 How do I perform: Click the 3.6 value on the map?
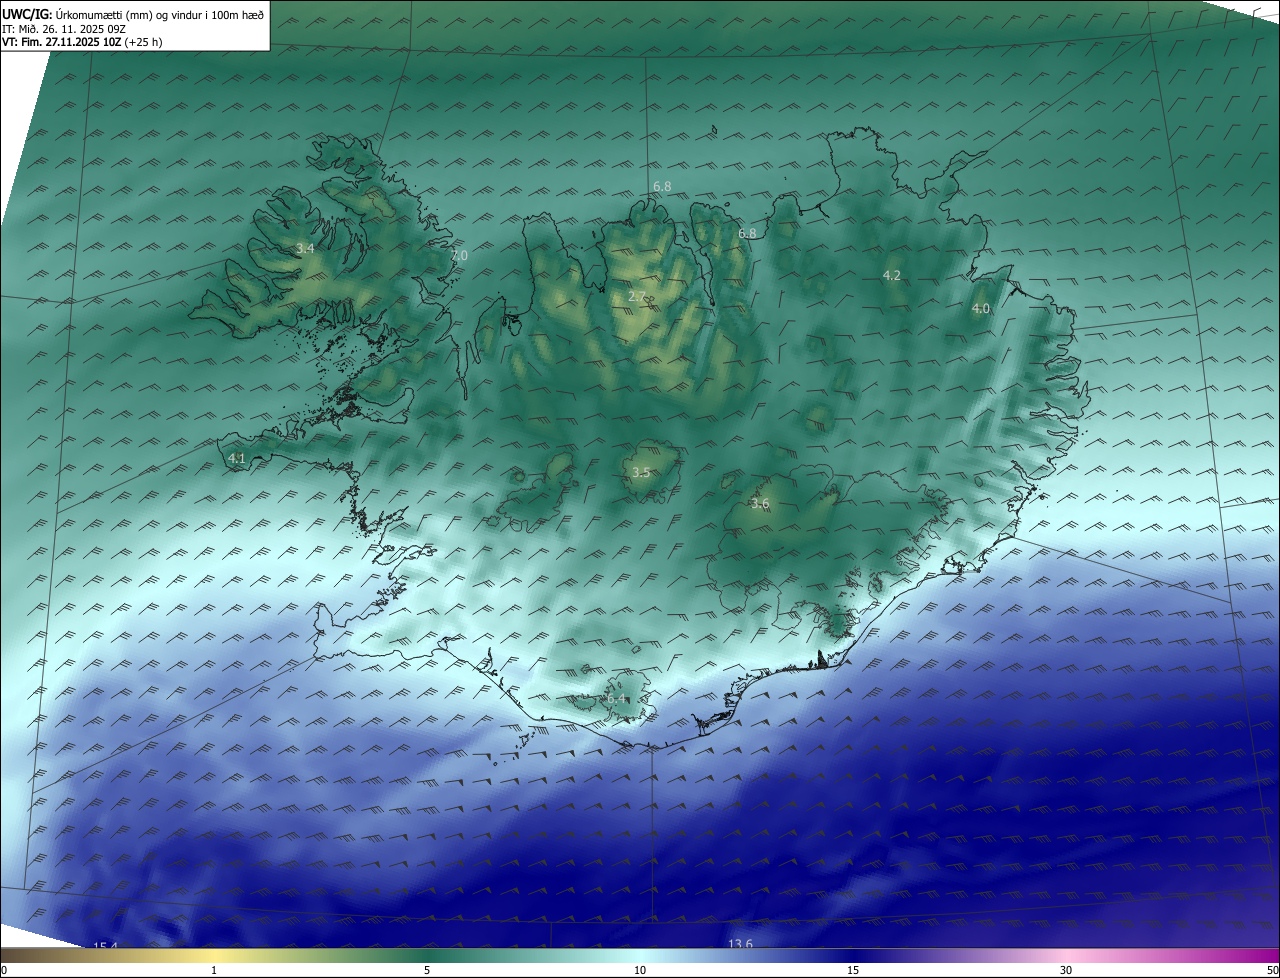tap(760, 504)
